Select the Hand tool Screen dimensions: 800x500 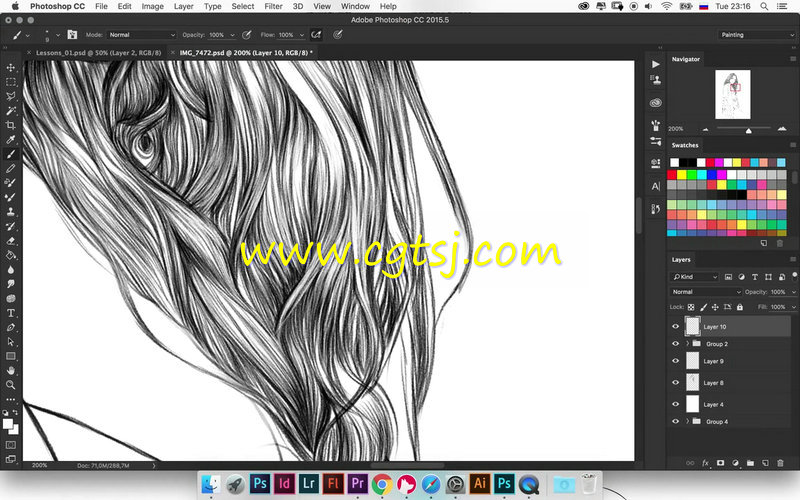click(10, 370)
